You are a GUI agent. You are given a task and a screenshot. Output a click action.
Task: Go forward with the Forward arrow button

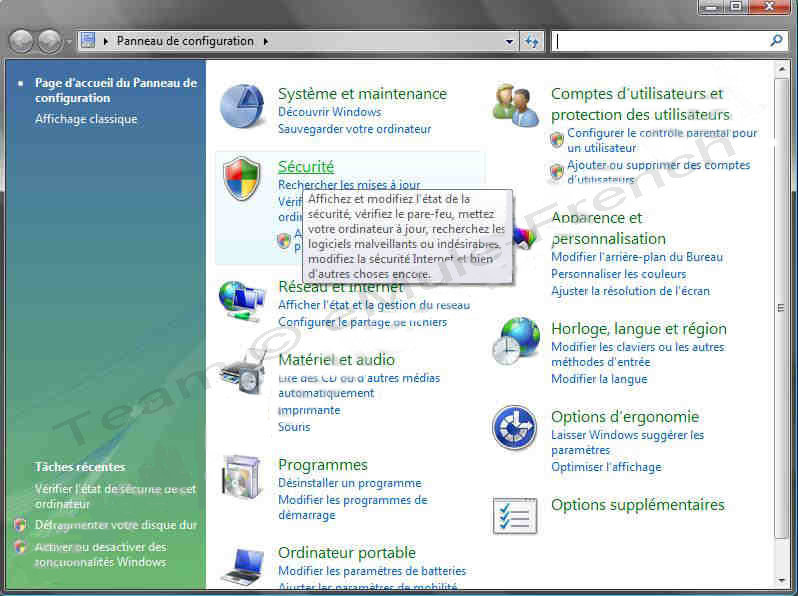point(50,41)
